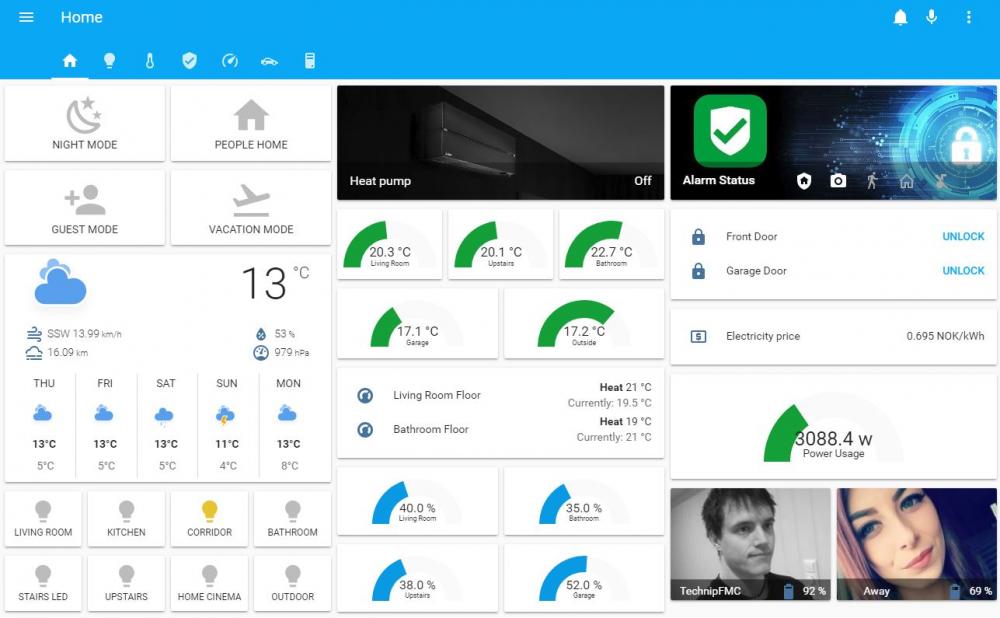
Task: Toggle Night Mode
Action: [x=85, y=123]
